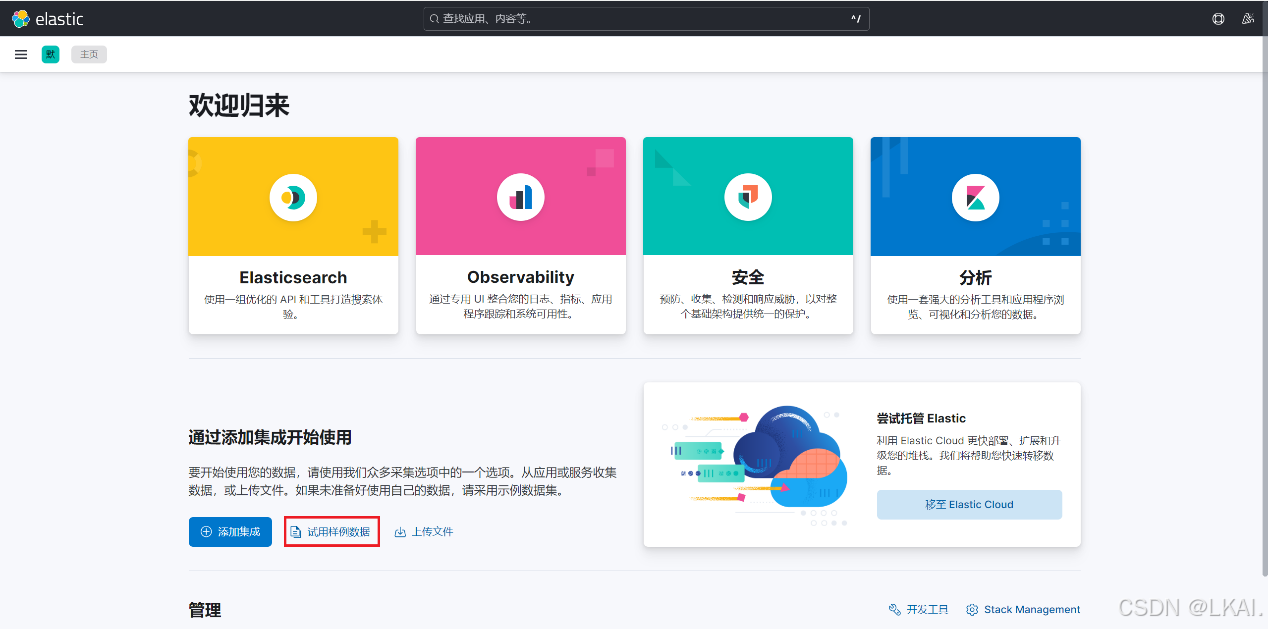Click 试用样例数据 link
Image resolution: width=1268 pixels, height=629 pixels.
click(x=331, y=532)
